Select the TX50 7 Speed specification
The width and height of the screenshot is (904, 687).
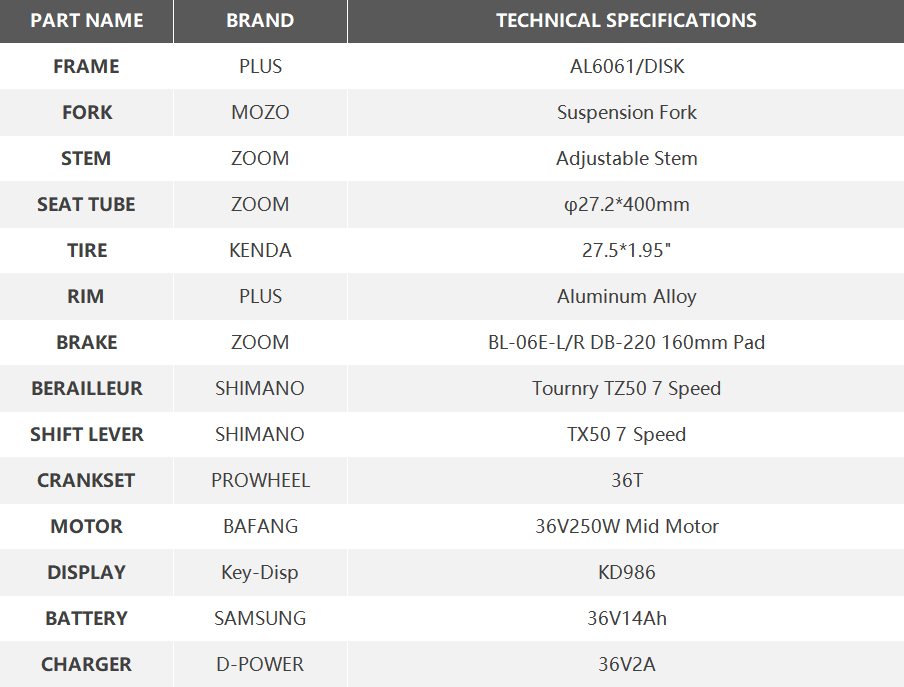coord(626,435)
